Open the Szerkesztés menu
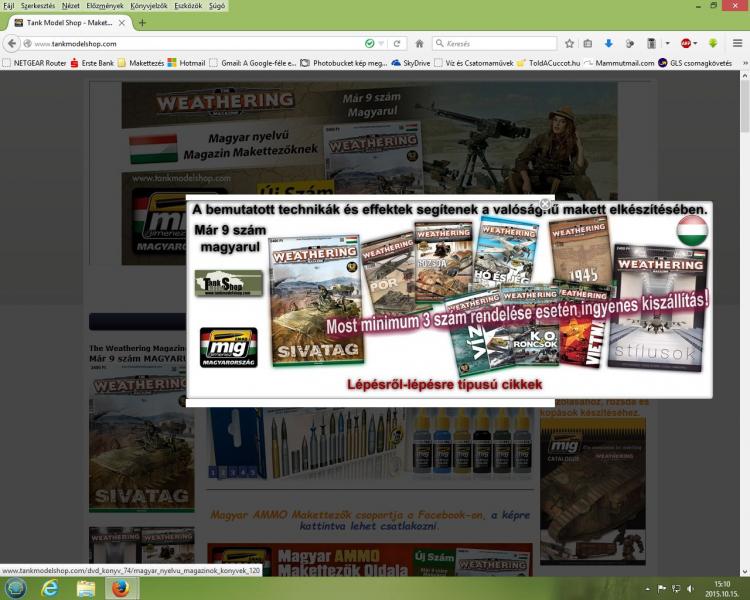This screenshot has height=600, width=750. click(x=38, y=6)
